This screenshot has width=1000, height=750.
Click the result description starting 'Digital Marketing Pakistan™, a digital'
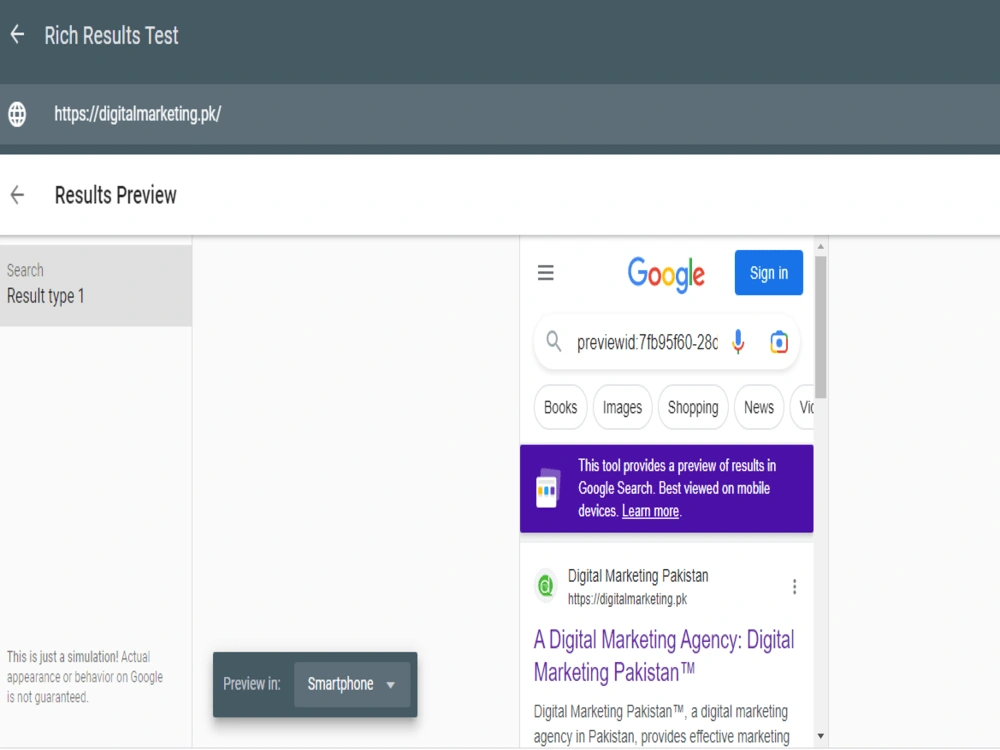(661, 724)
